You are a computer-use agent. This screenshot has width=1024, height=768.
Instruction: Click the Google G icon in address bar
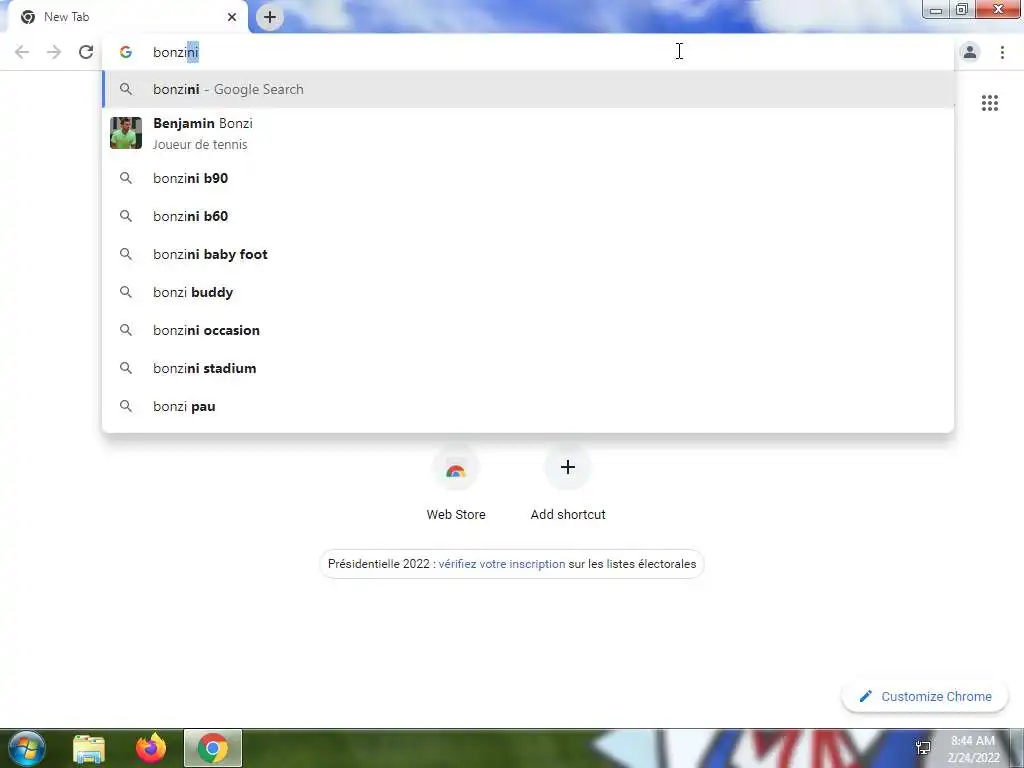coord(125,52)
